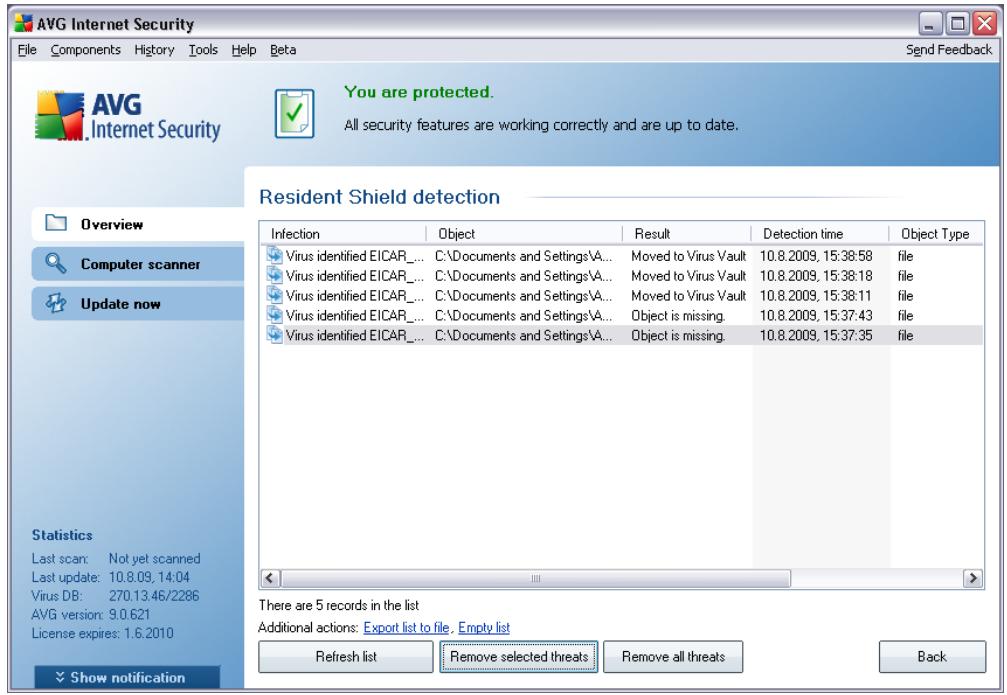The width and height of the screenshot is (1007, 695).
Task: Click Virus DB value 270.13.46/2286
Action: point(153,595)
